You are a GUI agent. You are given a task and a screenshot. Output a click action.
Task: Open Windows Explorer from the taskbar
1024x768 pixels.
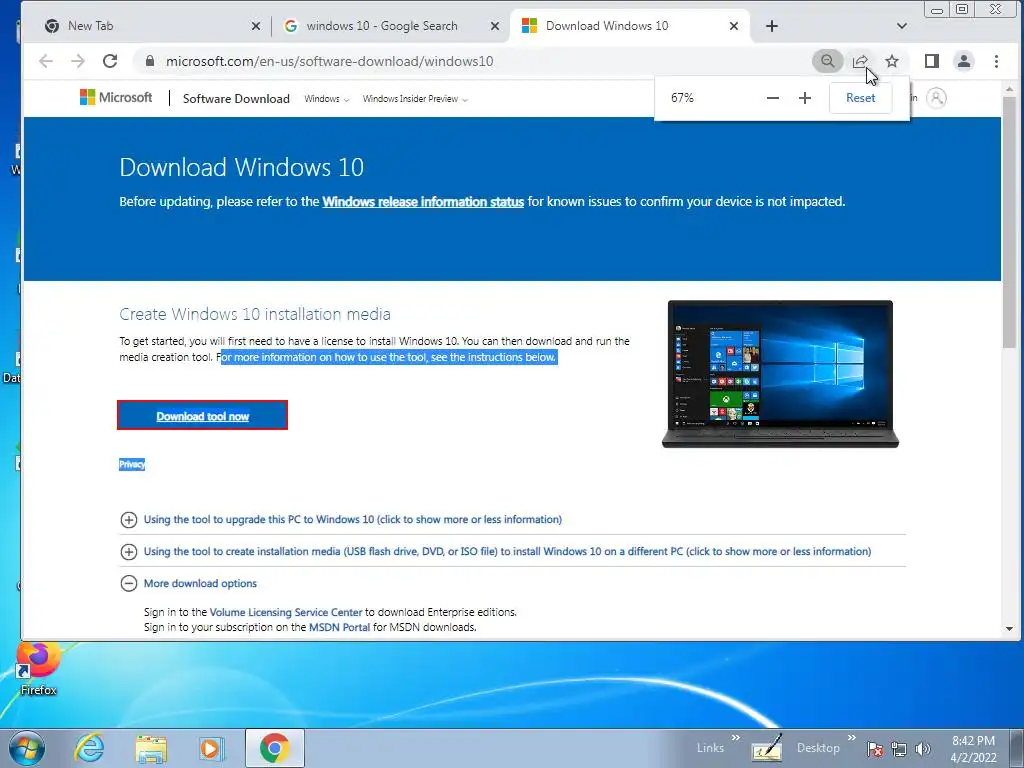[151, 748]
